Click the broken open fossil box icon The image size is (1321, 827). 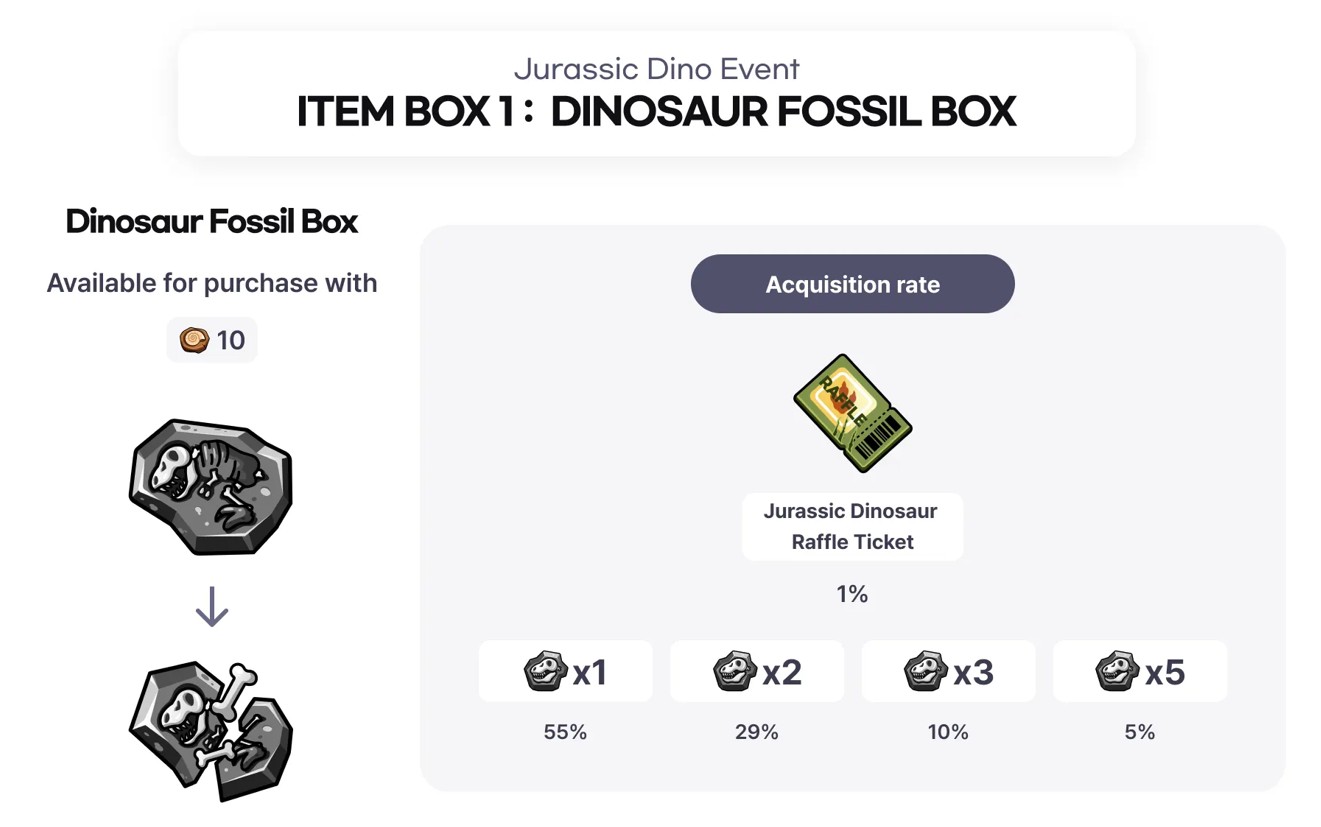(211, 731)
